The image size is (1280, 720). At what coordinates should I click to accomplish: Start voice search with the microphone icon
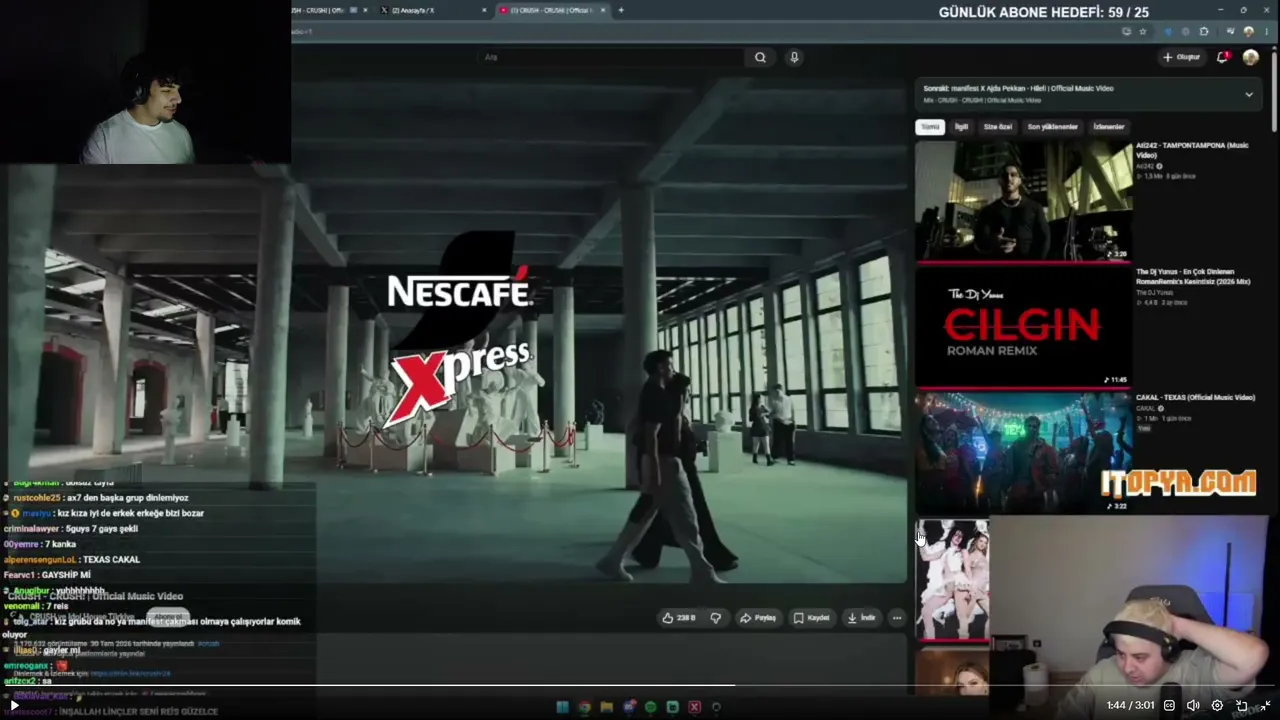(794, 57)
